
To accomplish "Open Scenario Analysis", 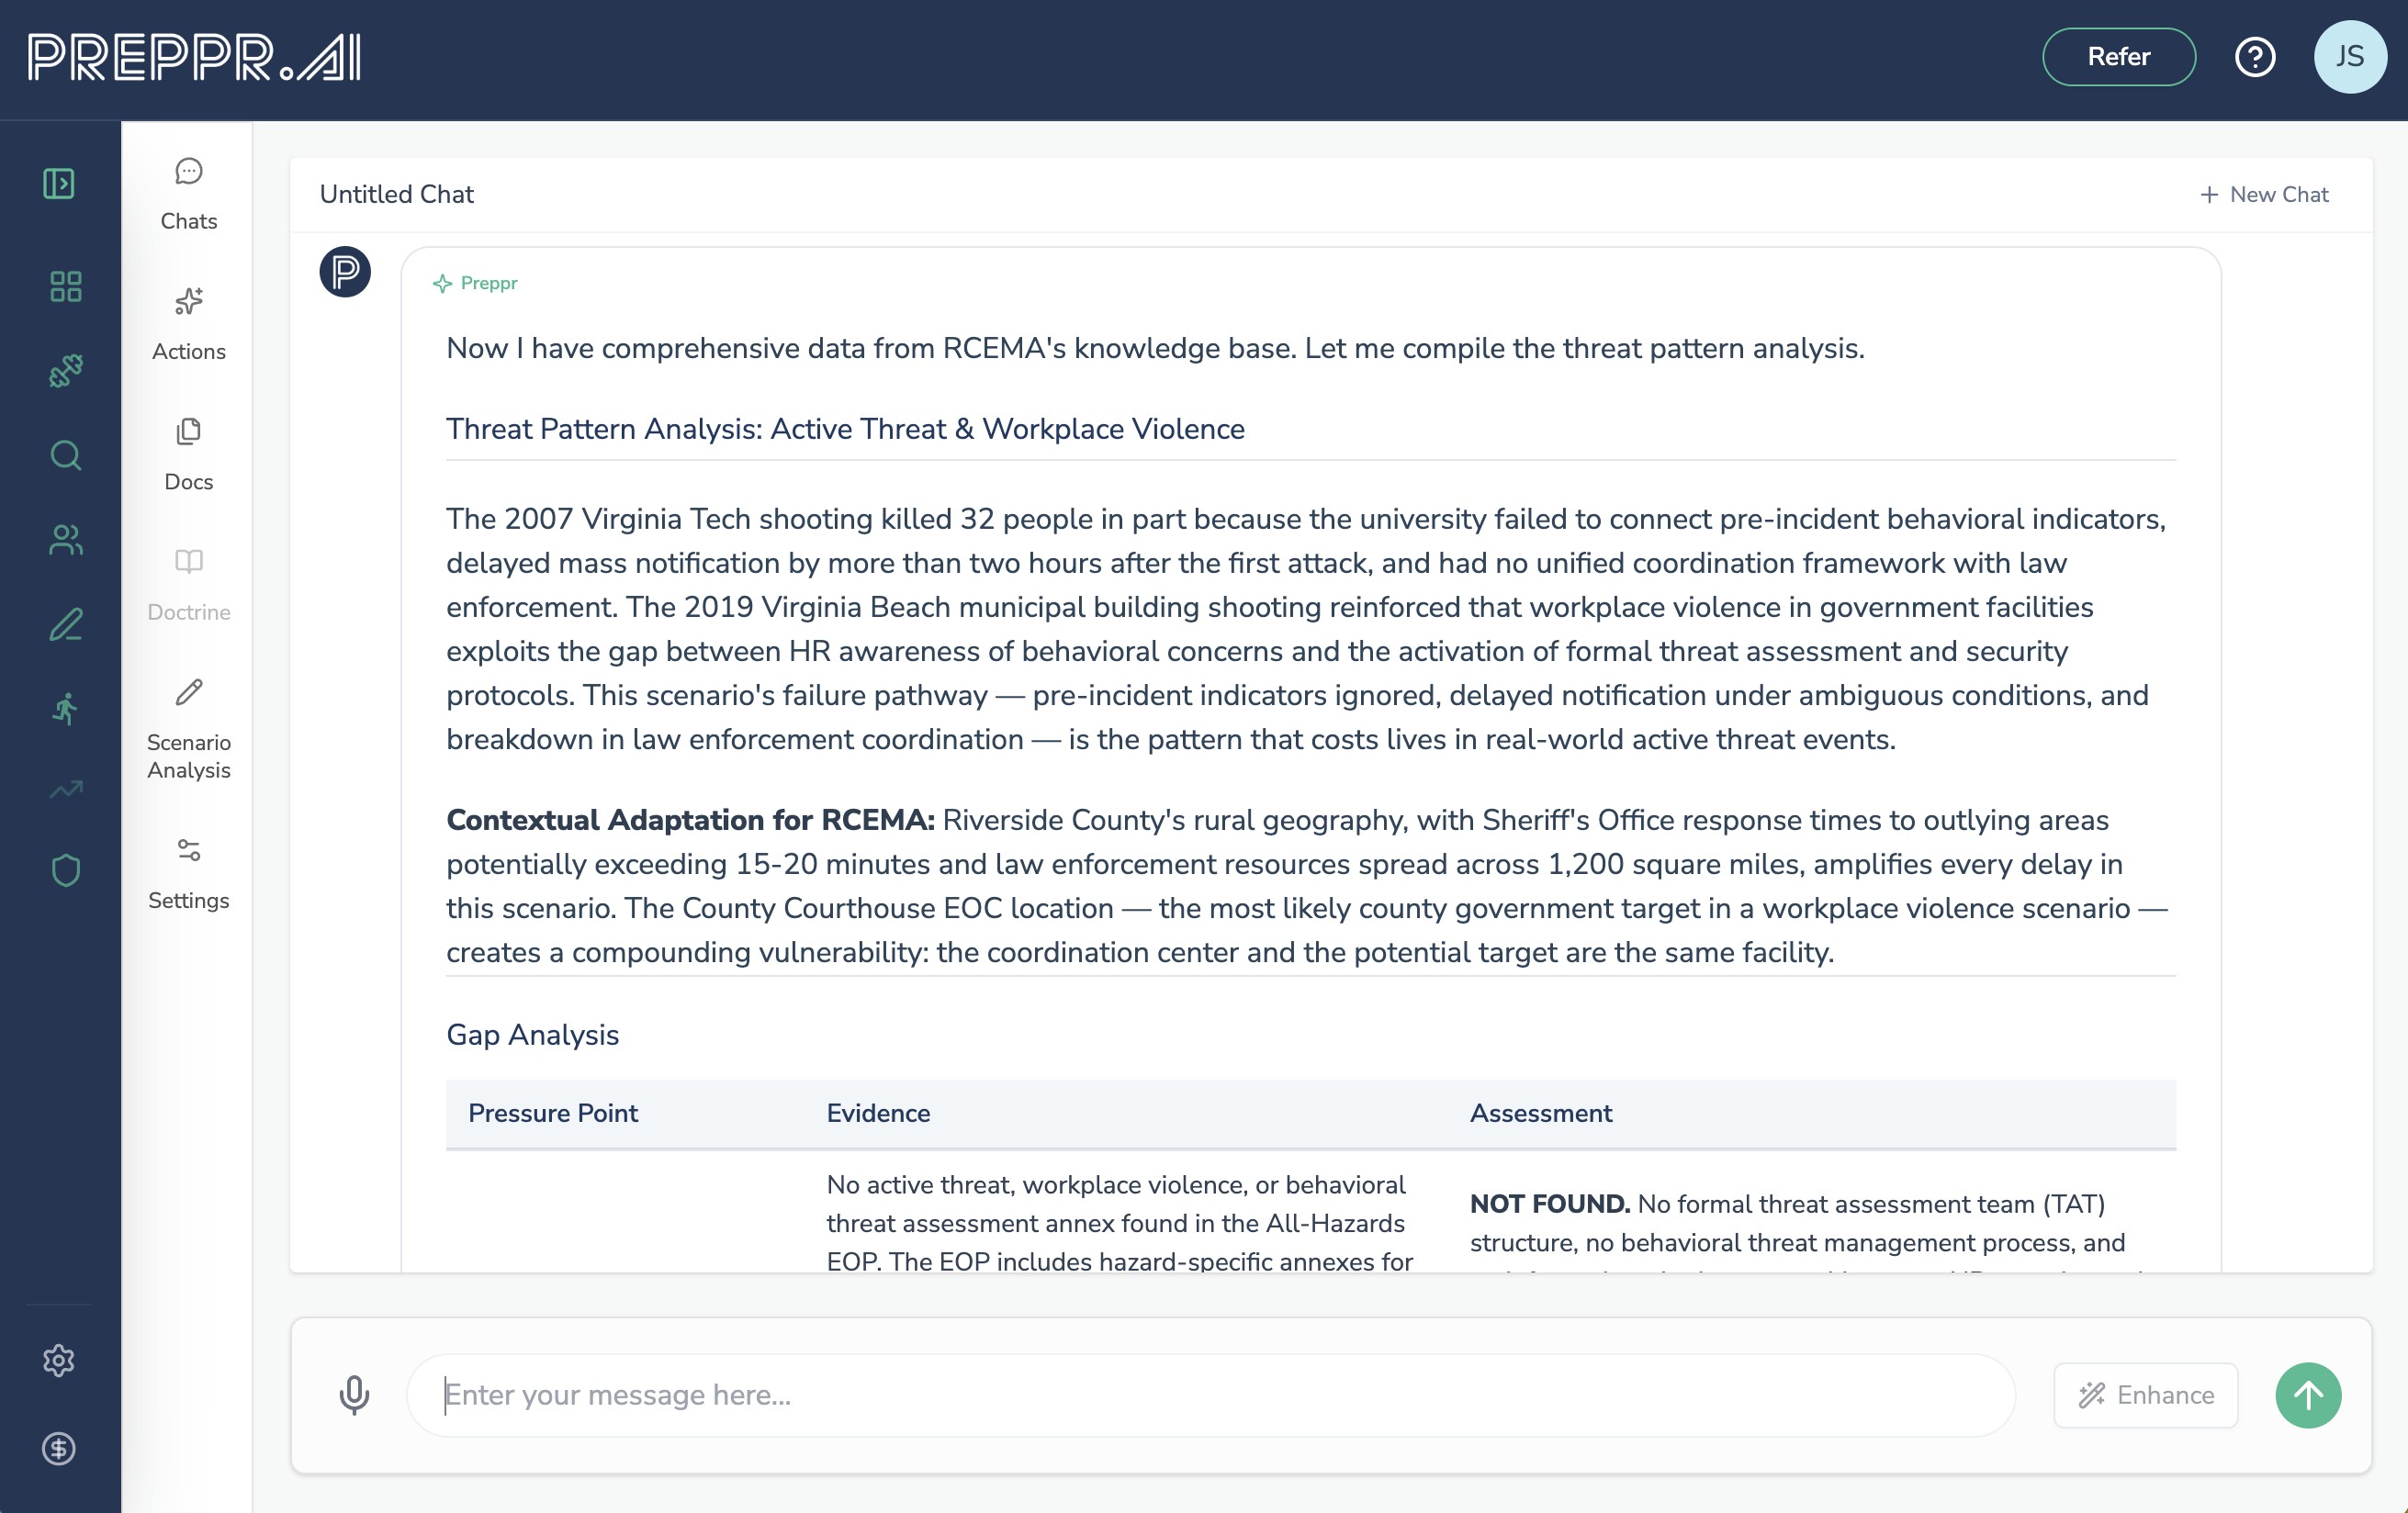I will tap(188, 730).
